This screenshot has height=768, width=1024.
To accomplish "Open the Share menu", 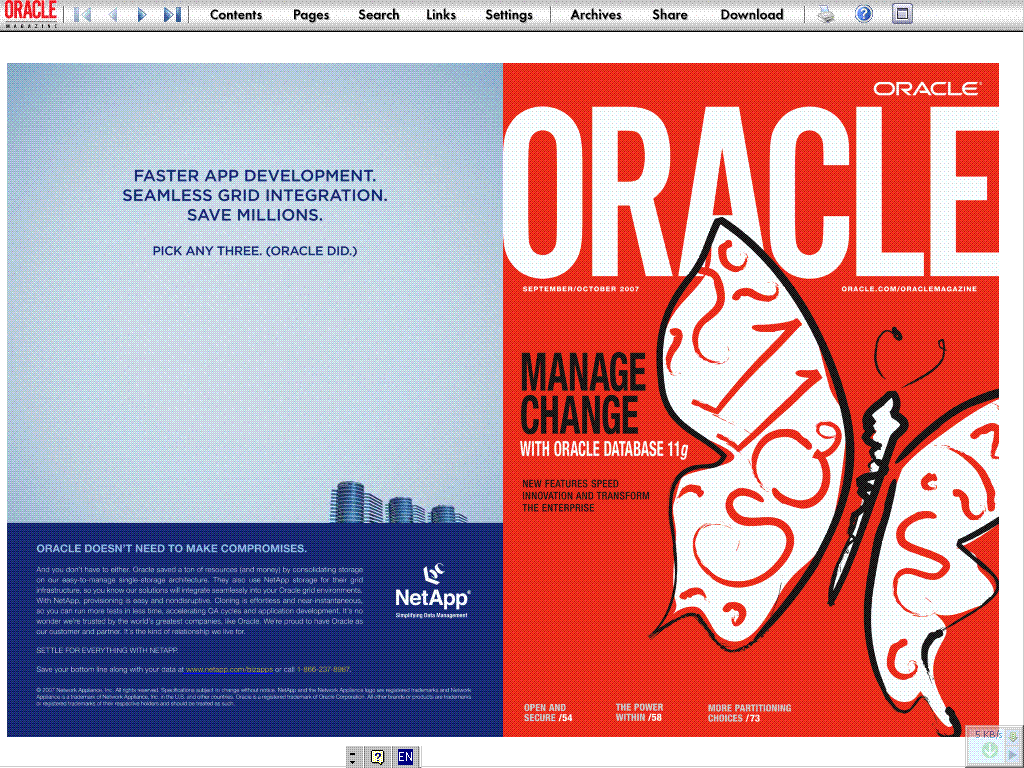I will point(670,15).
